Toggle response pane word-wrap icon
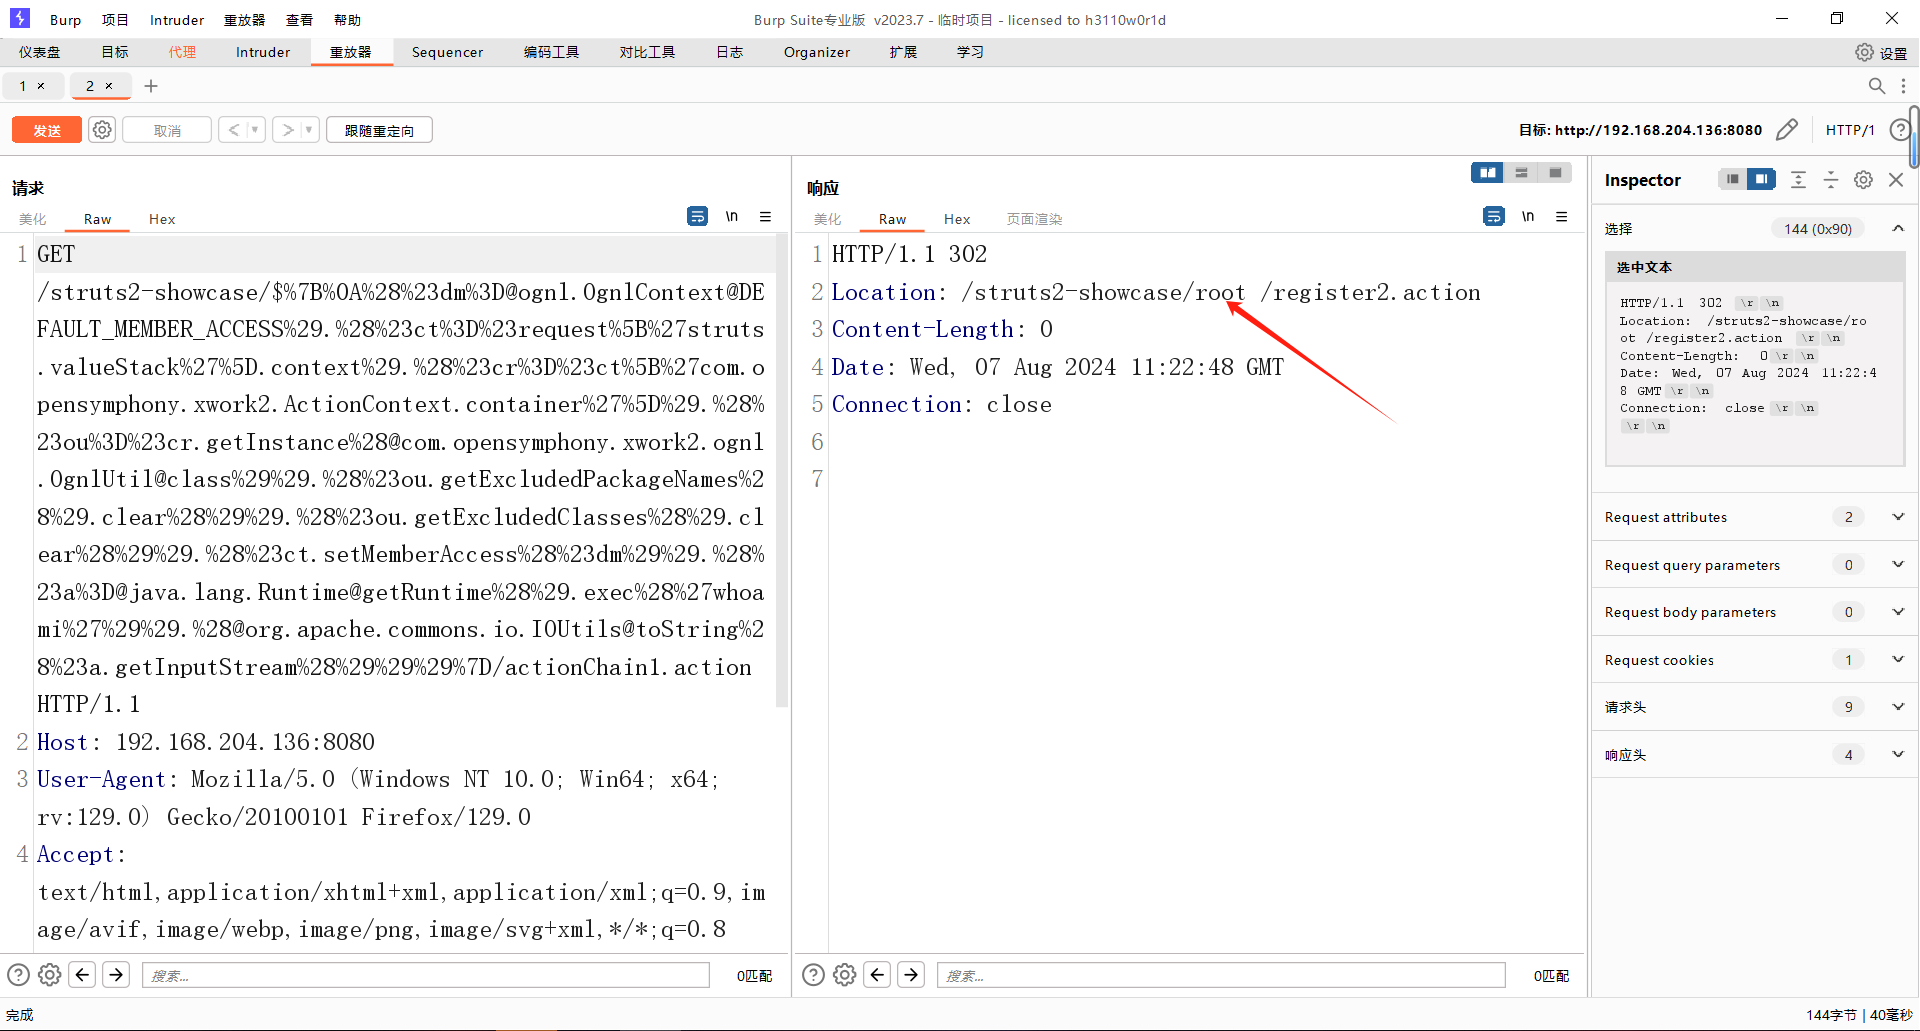This screenshot has width=1920, height=1031. click(1494, 216)
